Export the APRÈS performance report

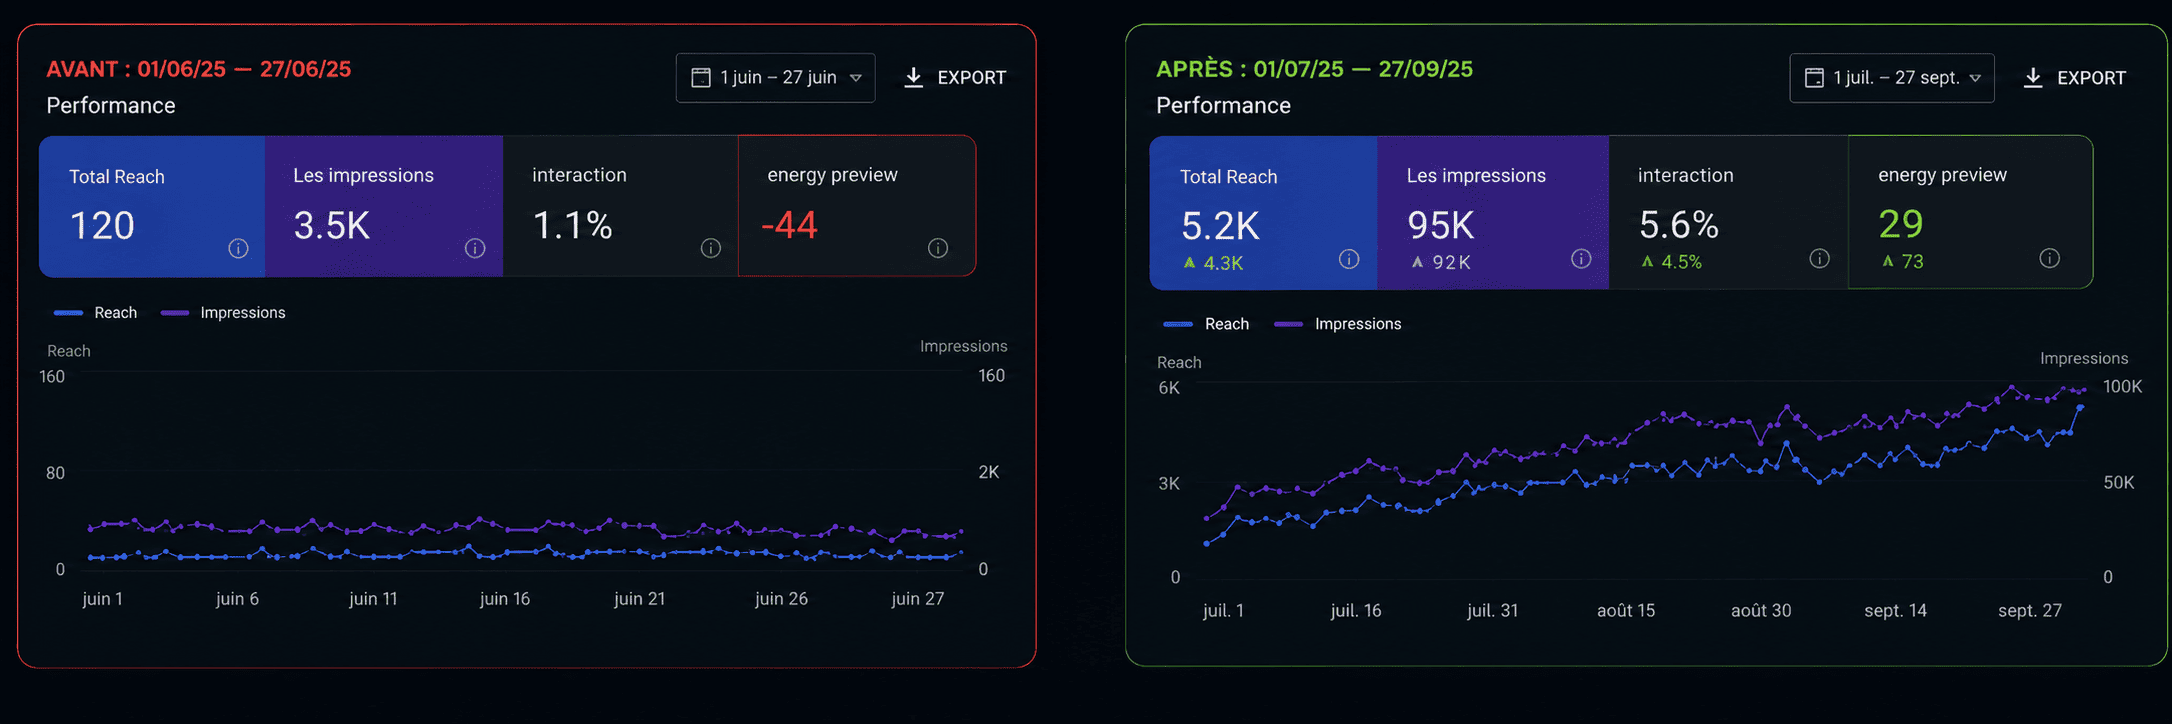coord(2075,78)
